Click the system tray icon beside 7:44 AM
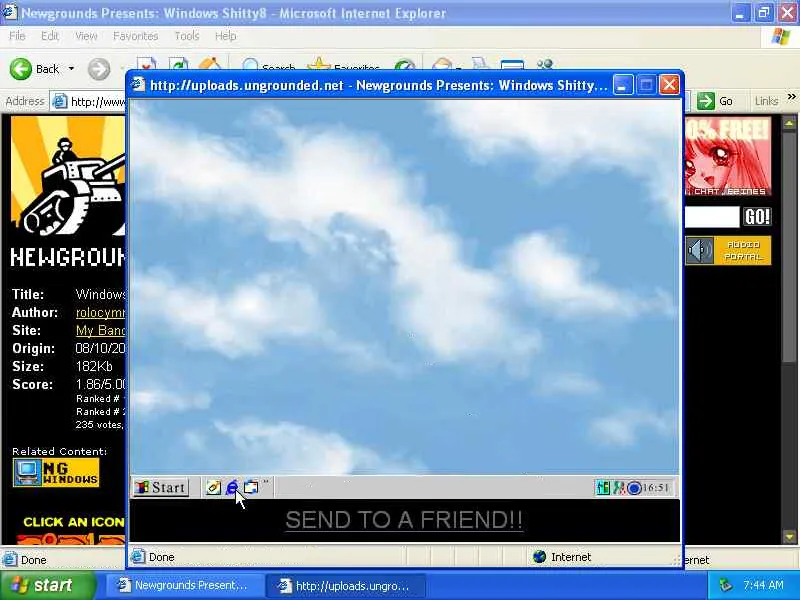 click(726, 585)
